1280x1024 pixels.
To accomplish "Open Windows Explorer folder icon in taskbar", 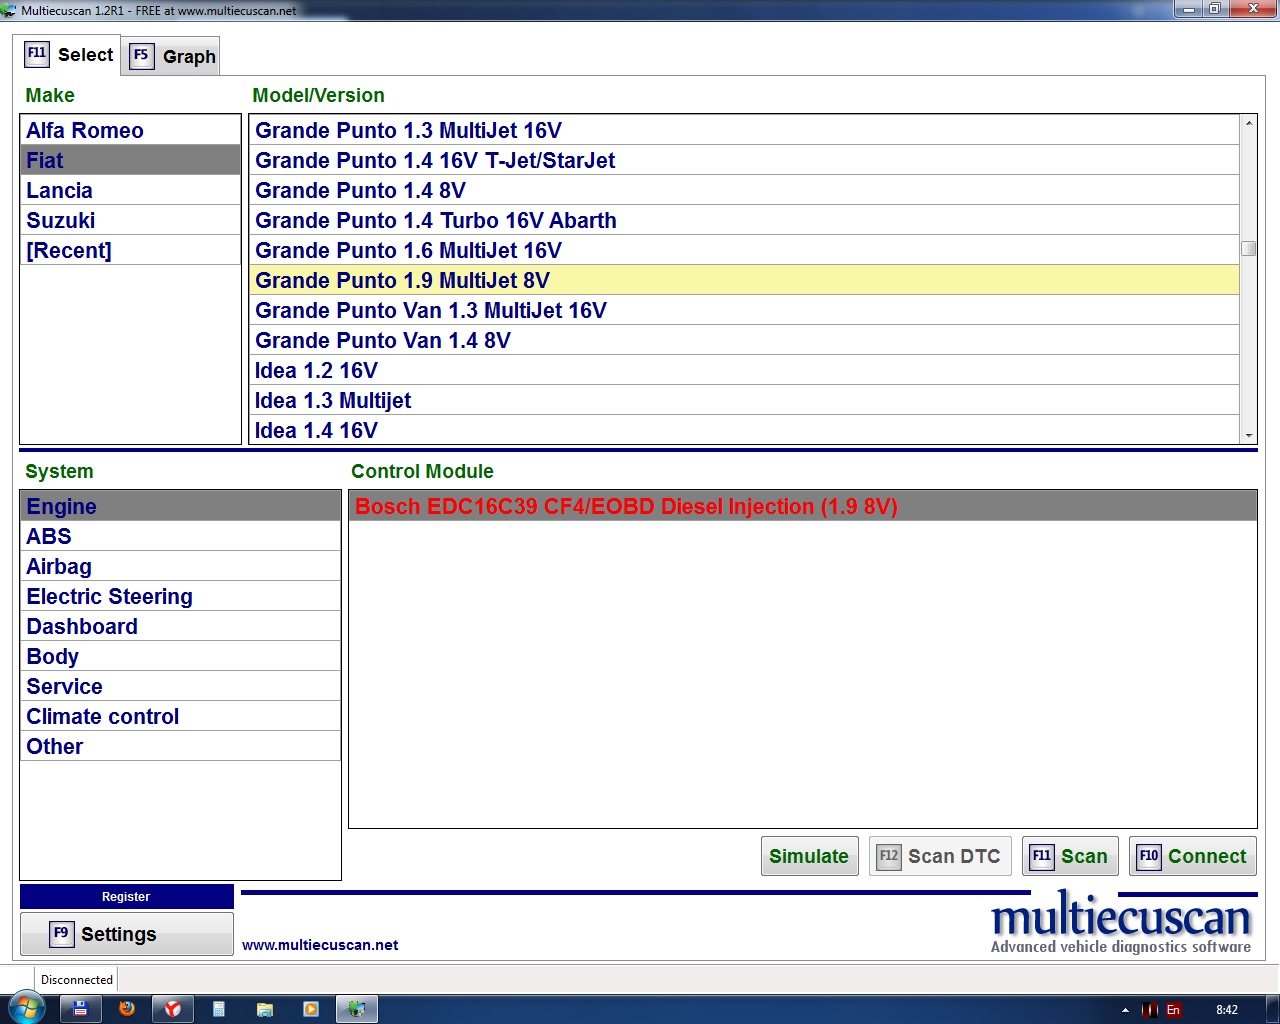I will (x=265, y=1009).
